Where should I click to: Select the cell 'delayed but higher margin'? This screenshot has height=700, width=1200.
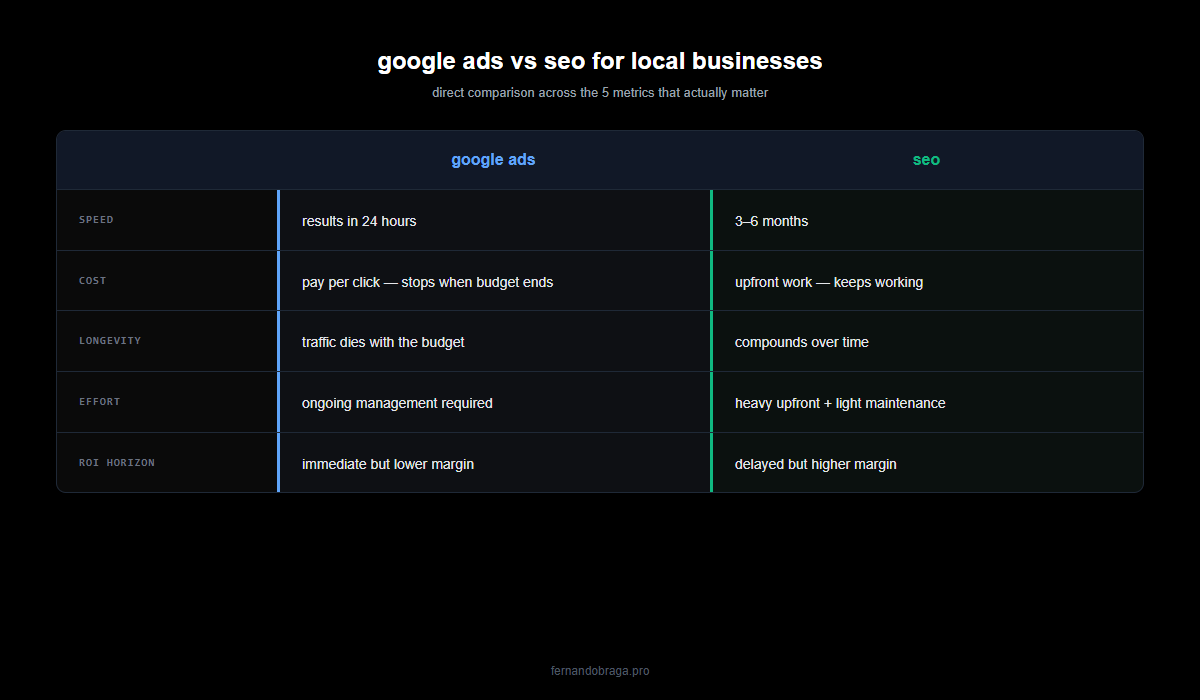click(927, 463)
